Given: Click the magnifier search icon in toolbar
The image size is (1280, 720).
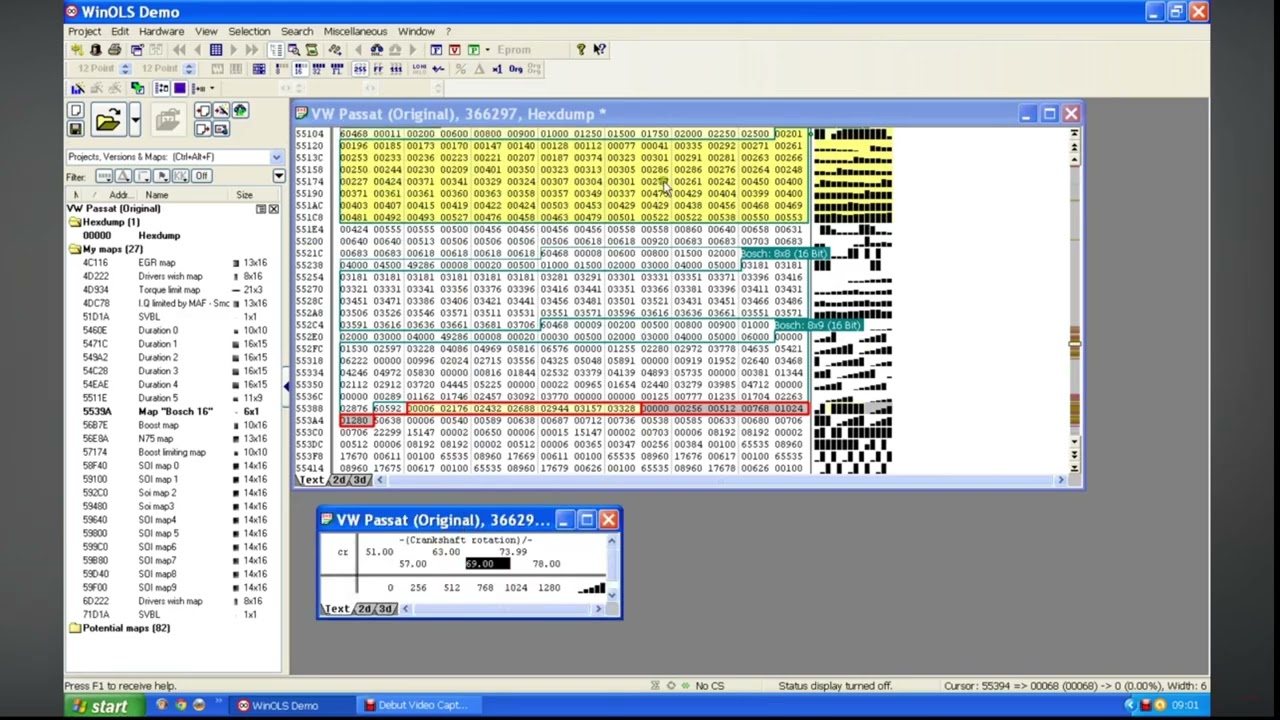Looking at the screenshot, I should (294, 49).
